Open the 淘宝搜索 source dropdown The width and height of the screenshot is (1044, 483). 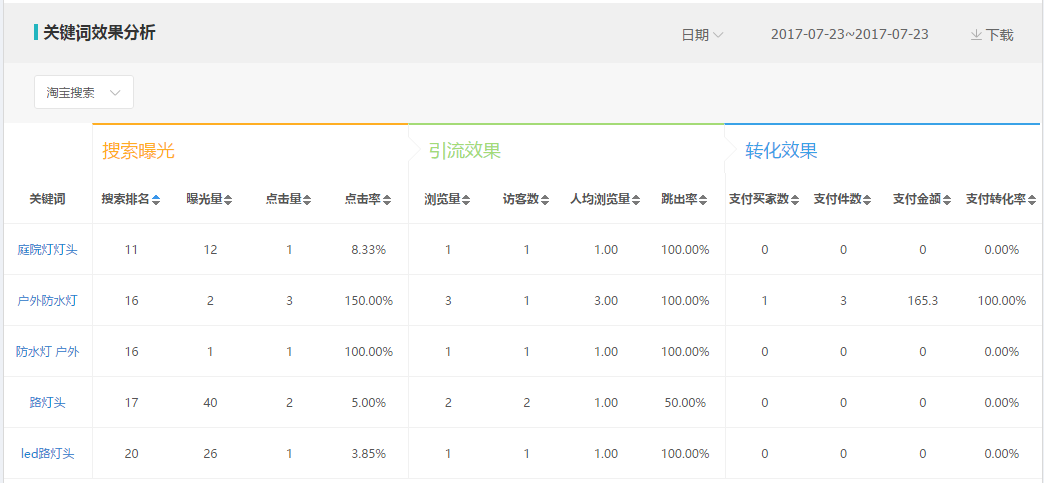point(84,92)
